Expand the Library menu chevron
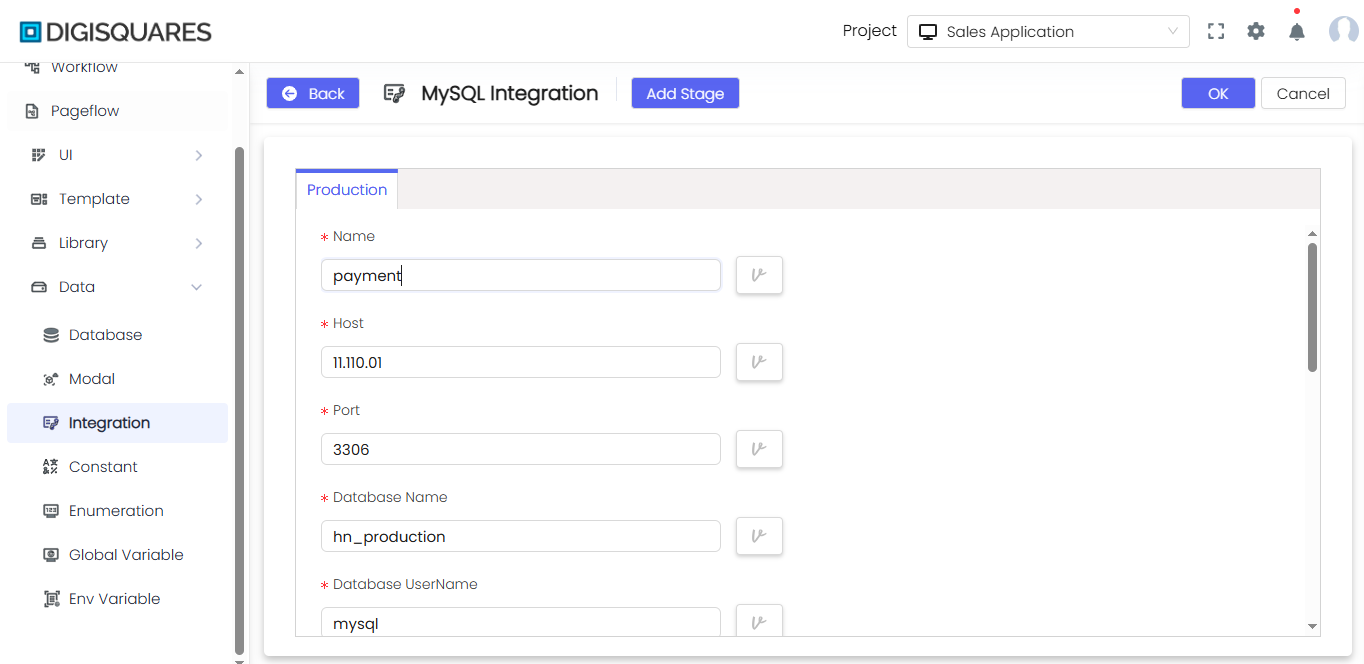Screen dimensions: 1364x664 (x=199, y=243)
